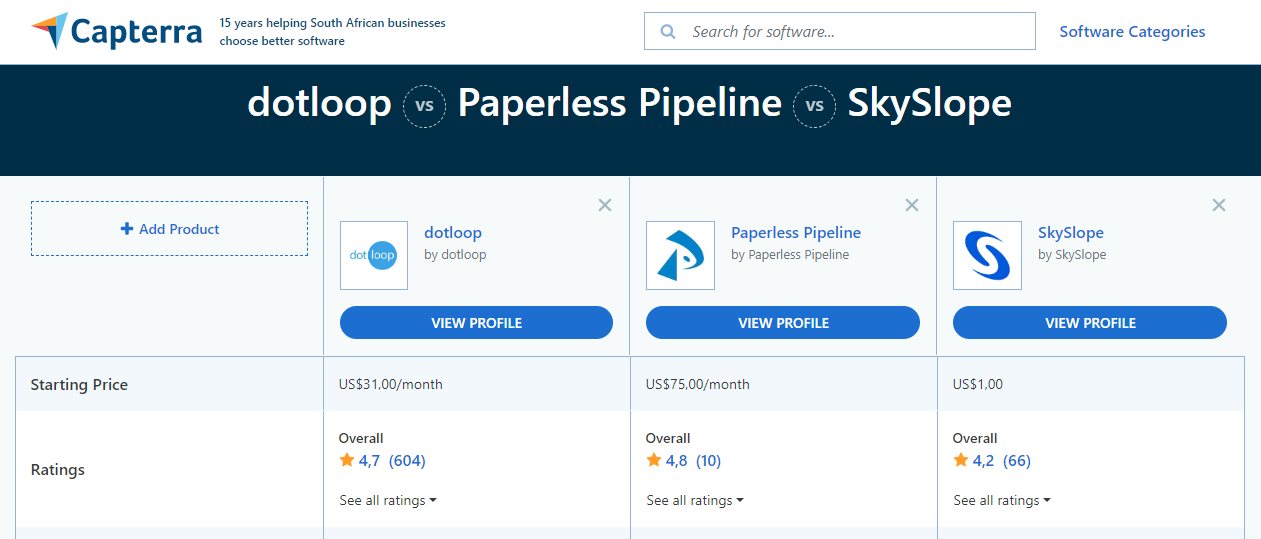Viewport: 1261px width, 539px height.
Task: Click the Capterra logo
Action: pyautogui.click(x=117, y=31)
